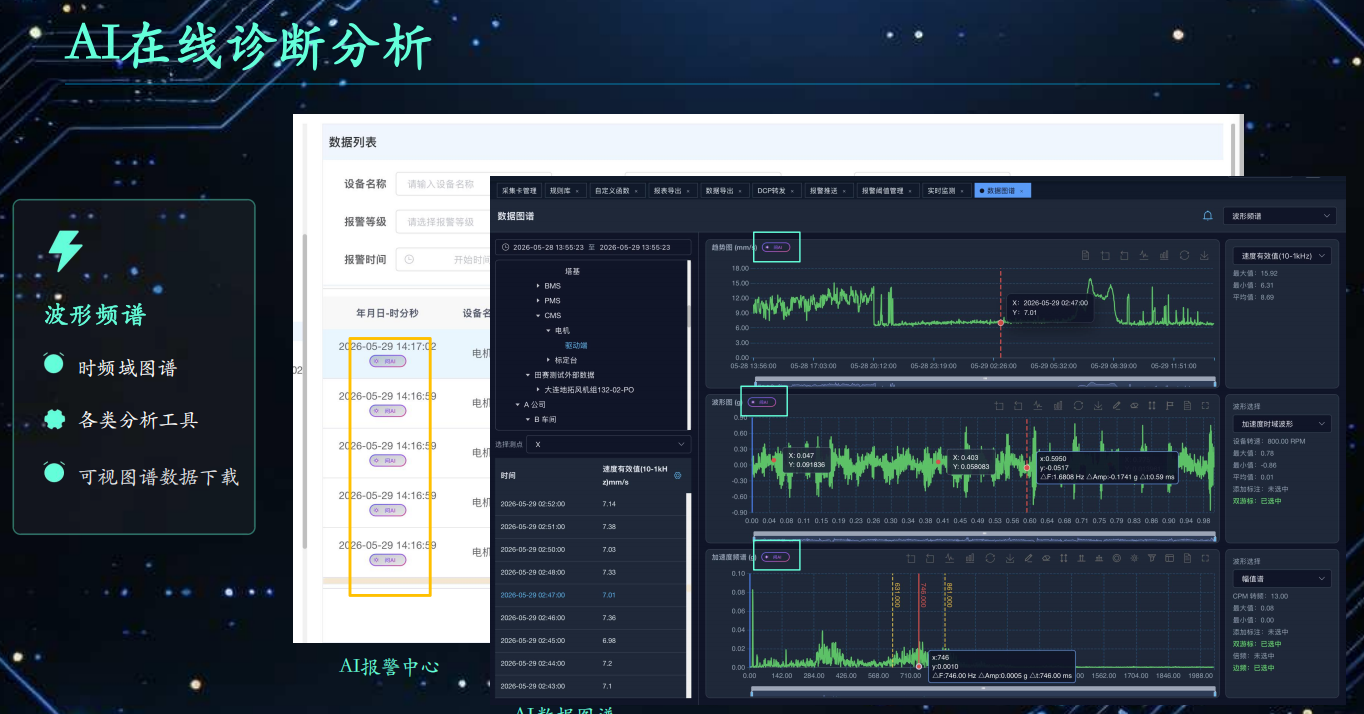The image size is (1364, 714).
Task: Switch to the 规则库 tab
Action: [x=564, y=190]
